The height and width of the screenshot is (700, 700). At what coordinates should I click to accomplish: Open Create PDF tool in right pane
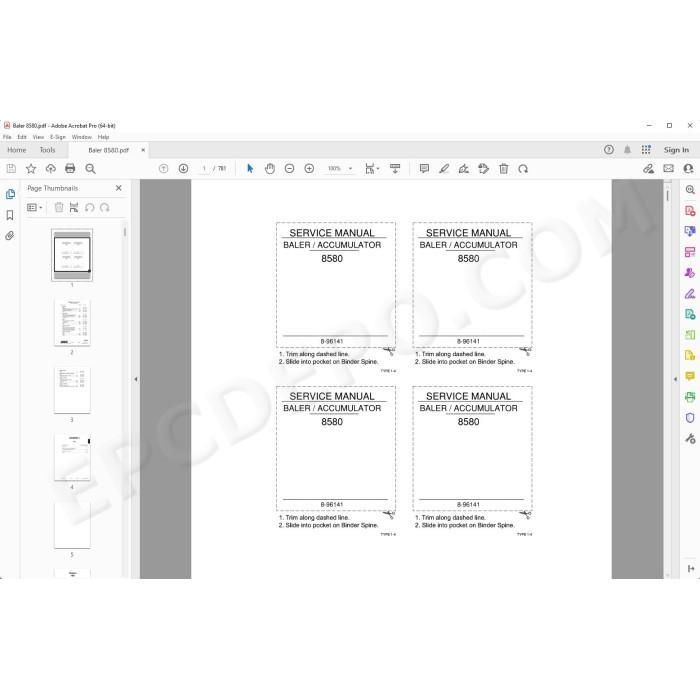coord(690,210)
